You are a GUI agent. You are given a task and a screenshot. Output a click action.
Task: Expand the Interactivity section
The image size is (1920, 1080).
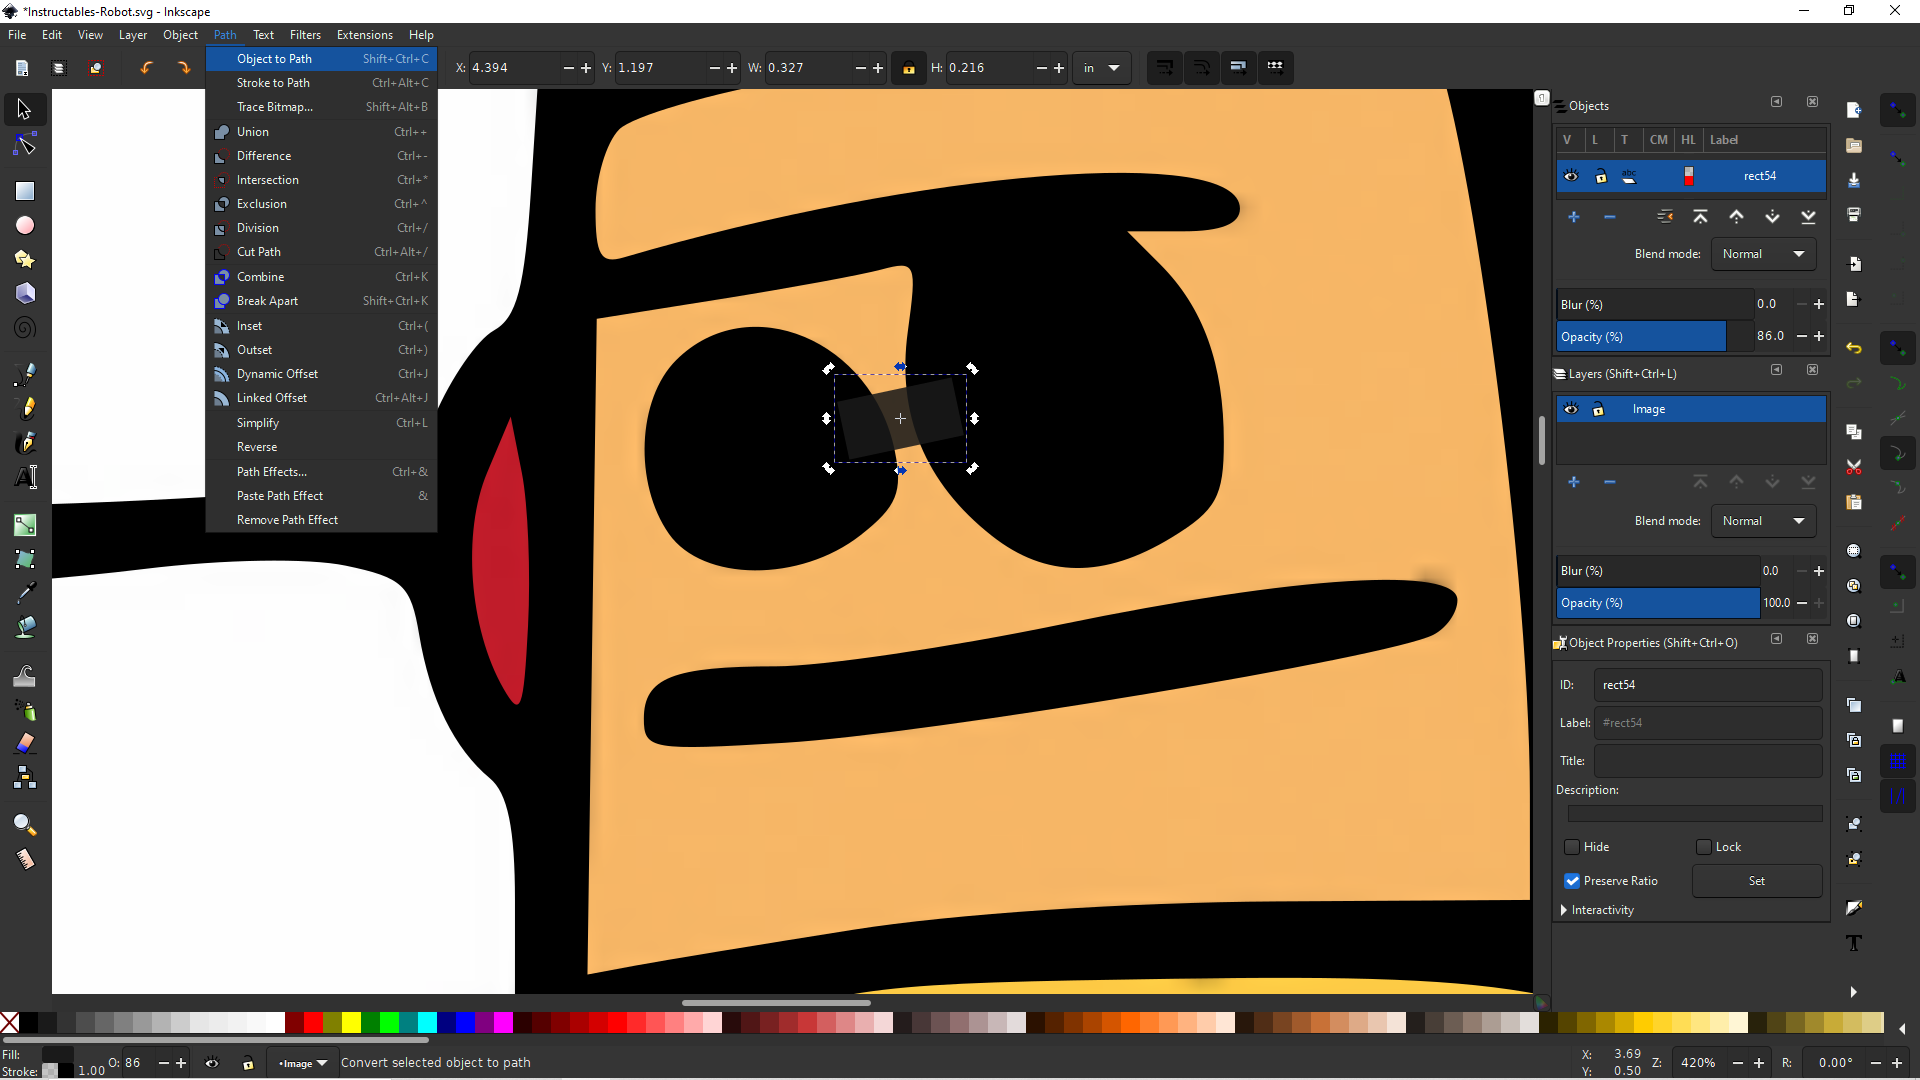click(1602, 910)
